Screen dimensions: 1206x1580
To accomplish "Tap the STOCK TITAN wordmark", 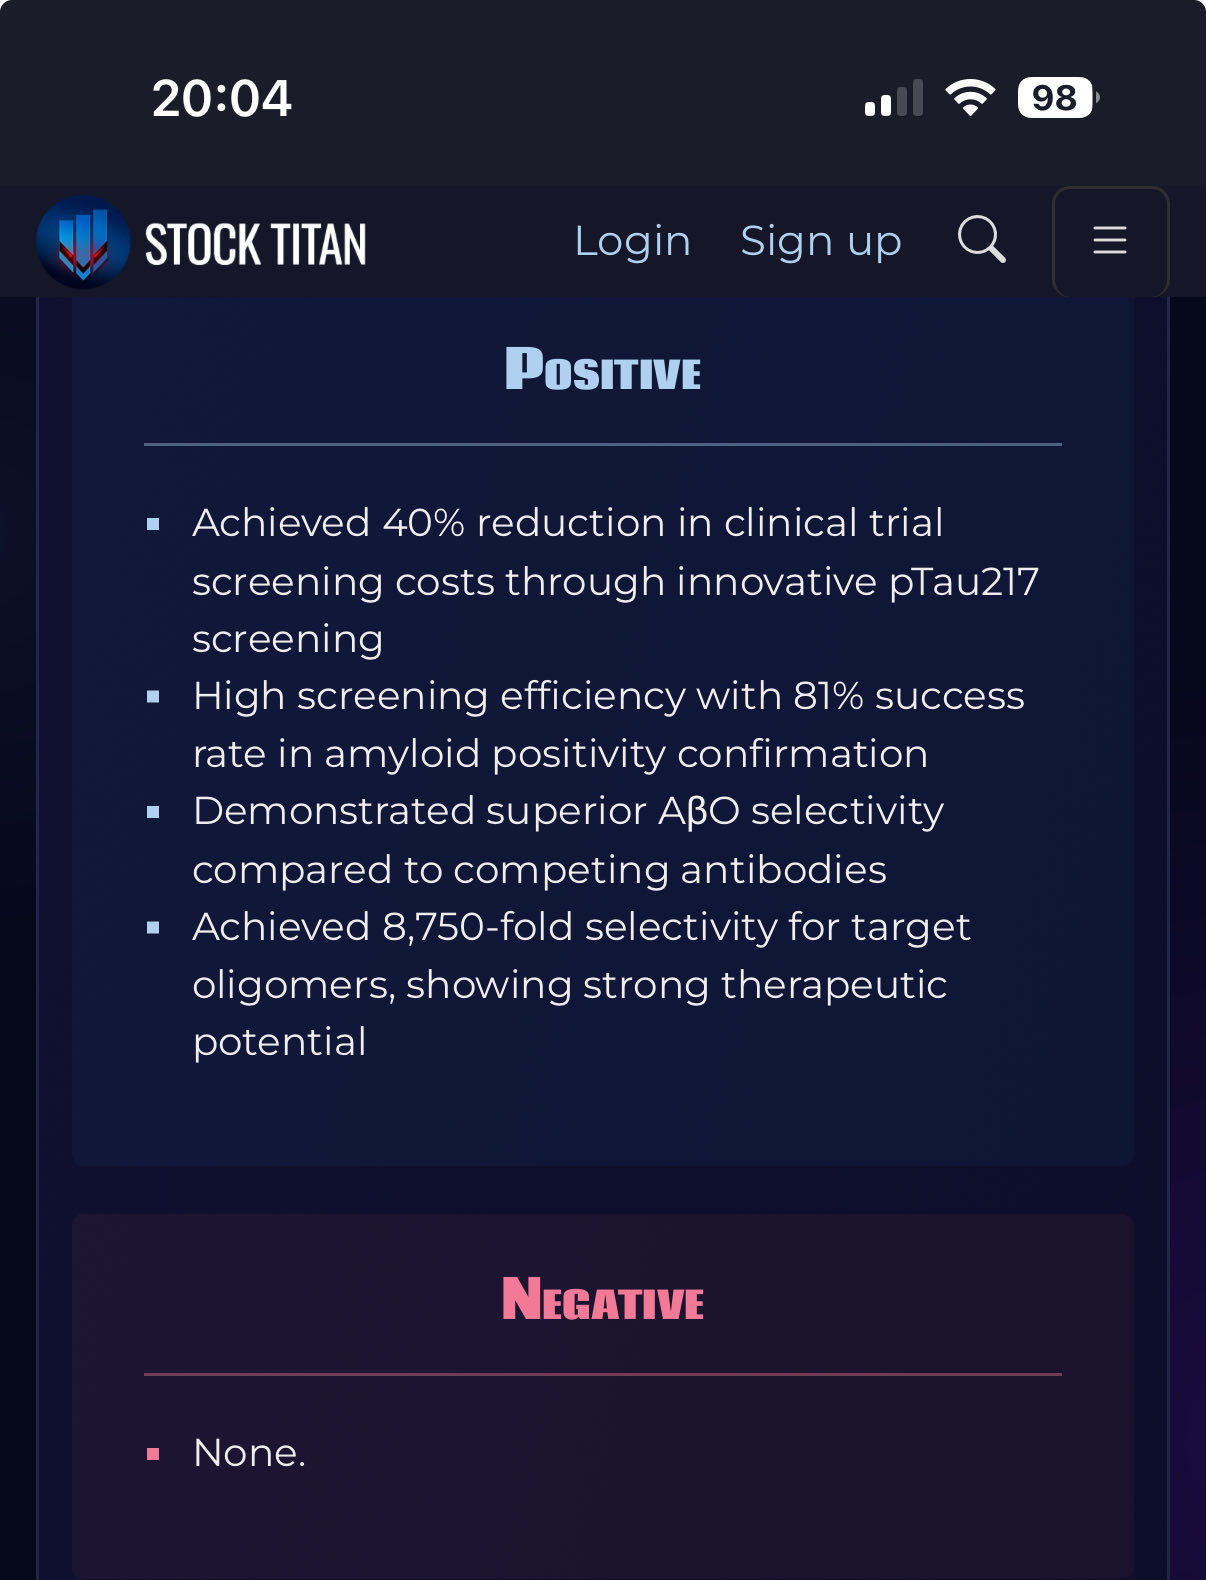I will tap(256, 244).
